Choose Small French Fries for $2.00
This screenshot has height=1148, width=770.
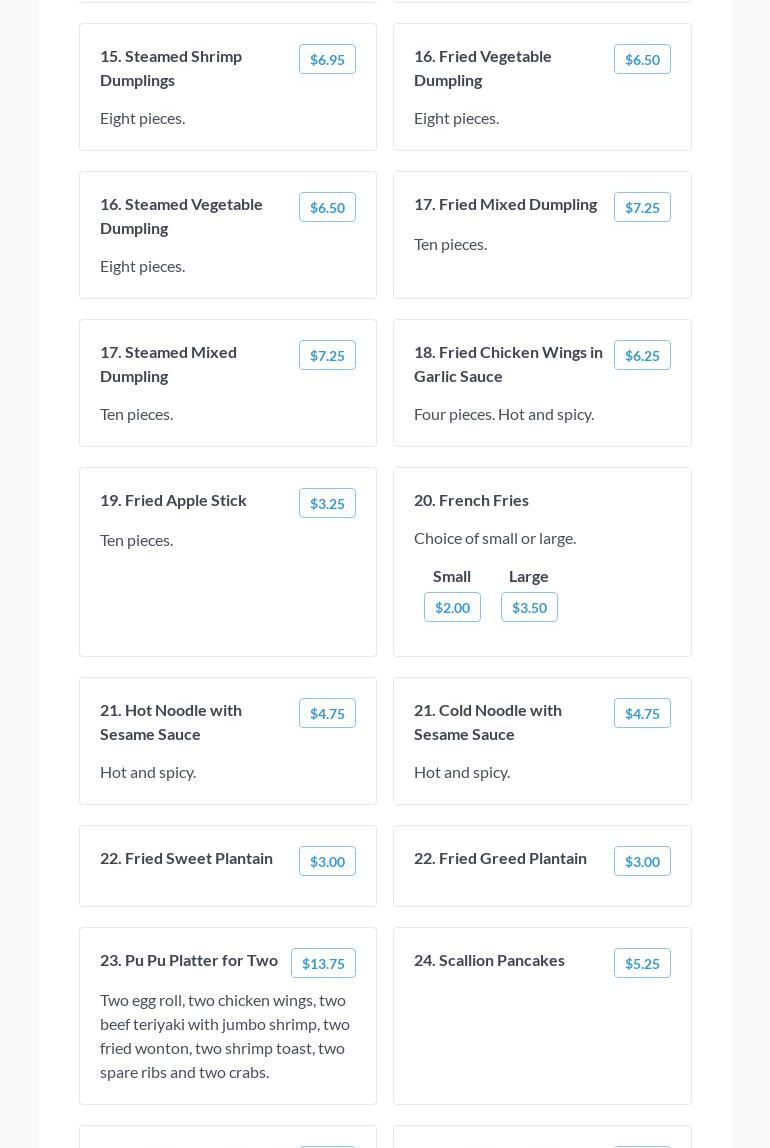pos(452,608)
